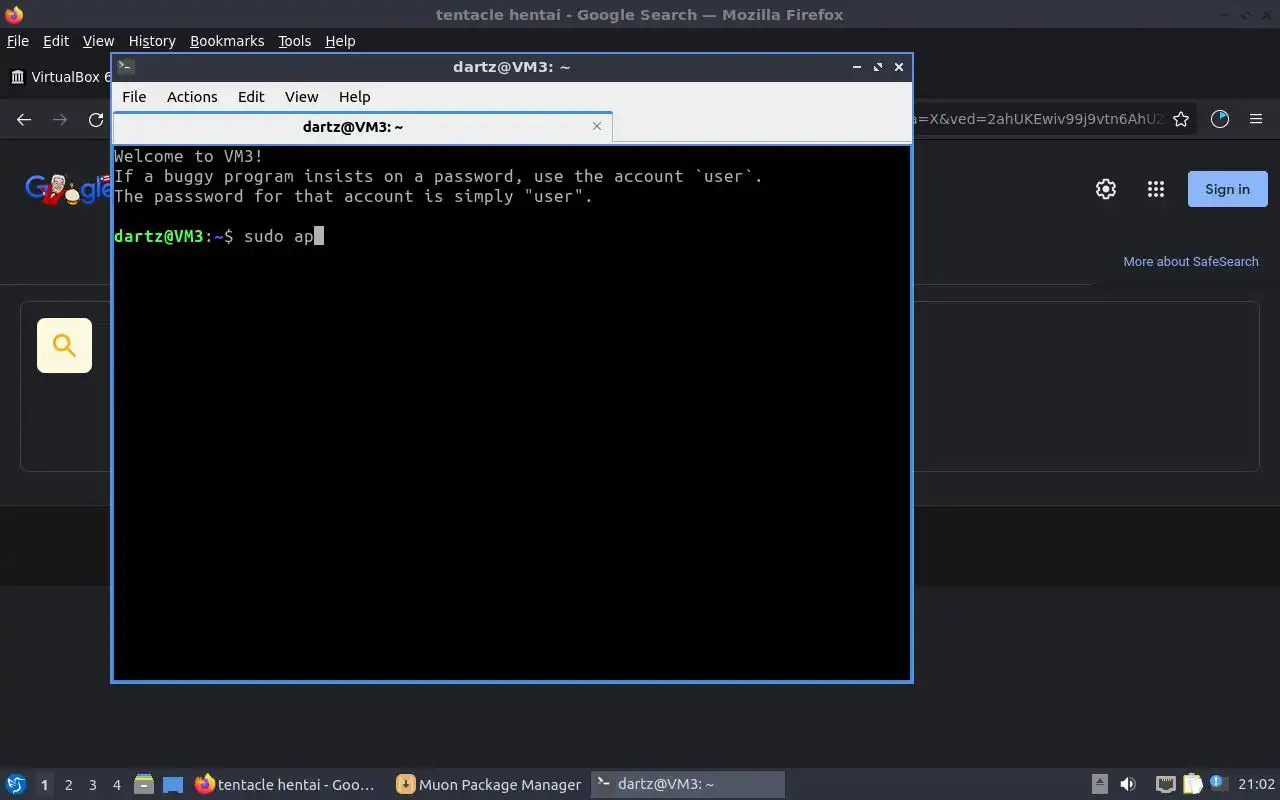Open the system start menu
1280x800 pixels.
click(x=16, y=785)
